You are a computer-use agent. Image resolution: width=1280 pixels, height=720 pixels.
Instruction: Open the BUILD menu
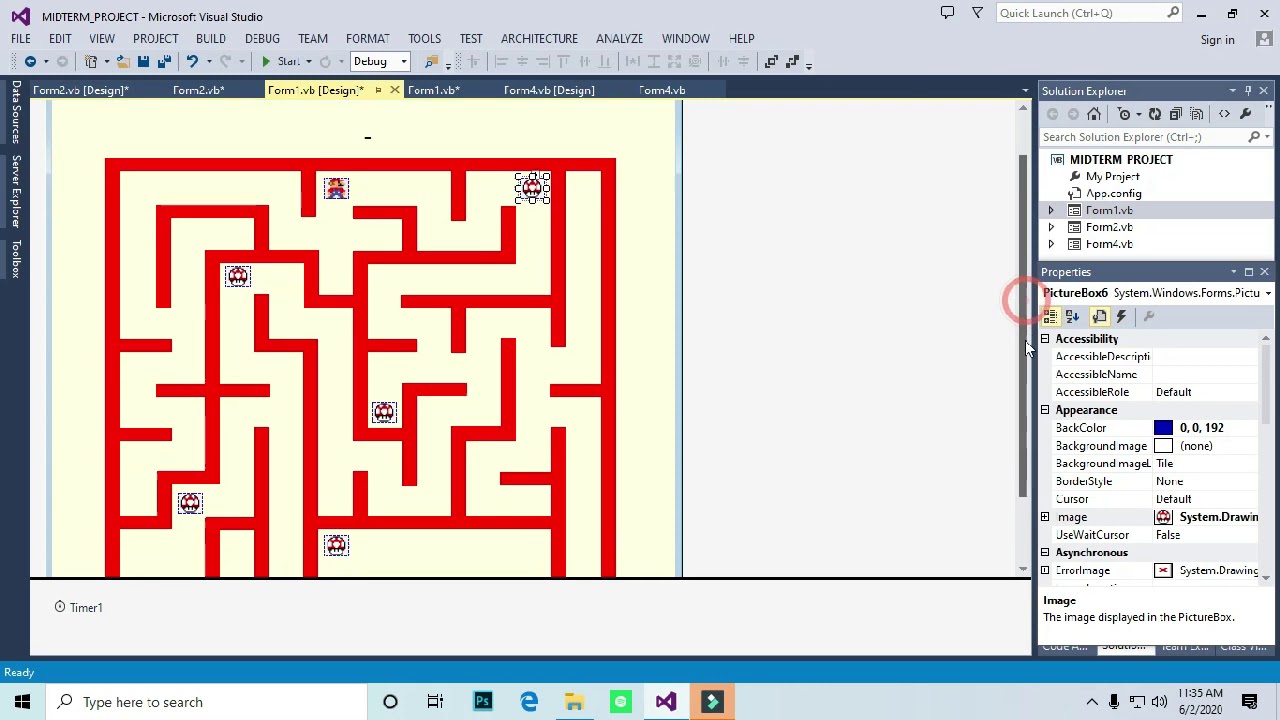click(210, 38)
